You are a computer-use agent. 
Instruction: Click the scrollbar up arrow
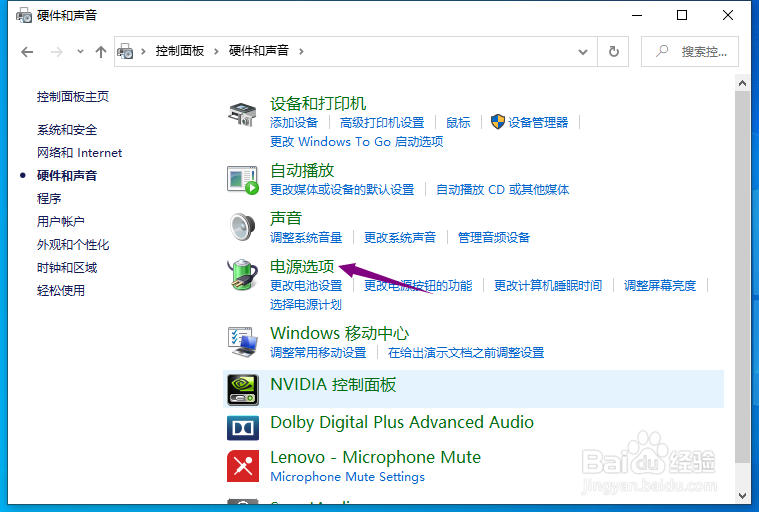click(x=742, y=83)
